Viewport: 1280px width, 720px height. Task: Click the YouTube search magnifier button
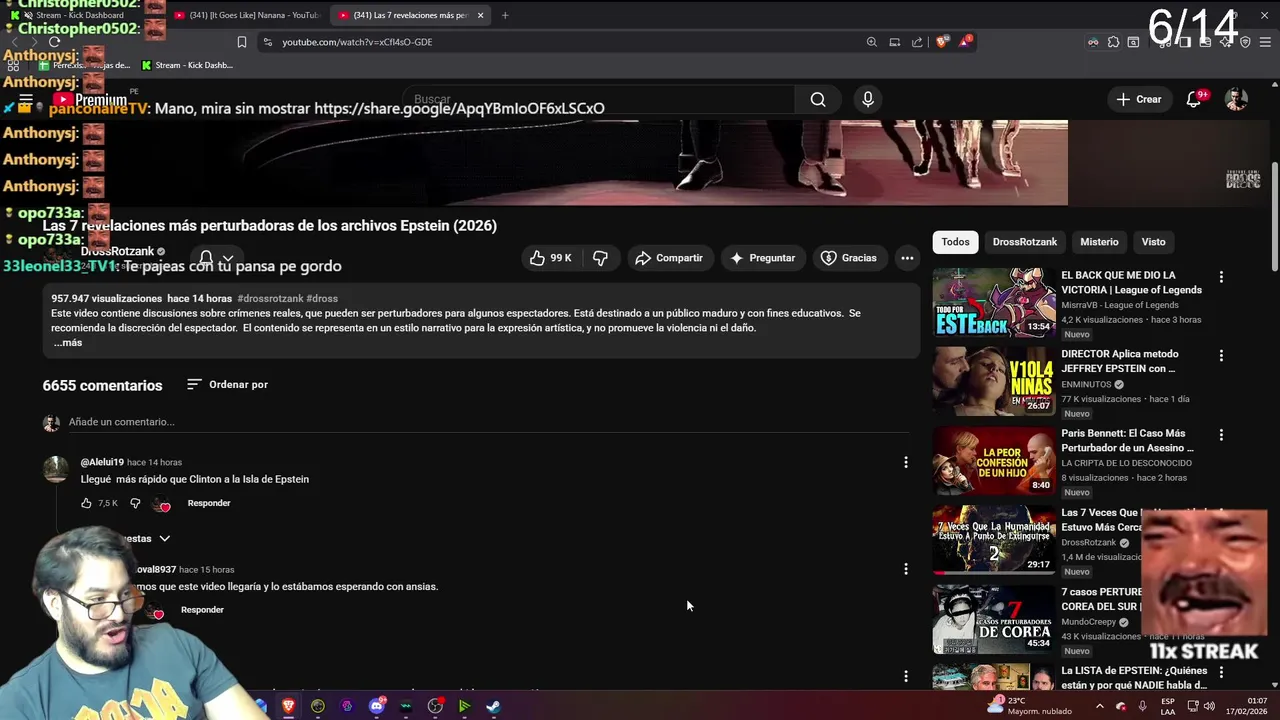818,99
